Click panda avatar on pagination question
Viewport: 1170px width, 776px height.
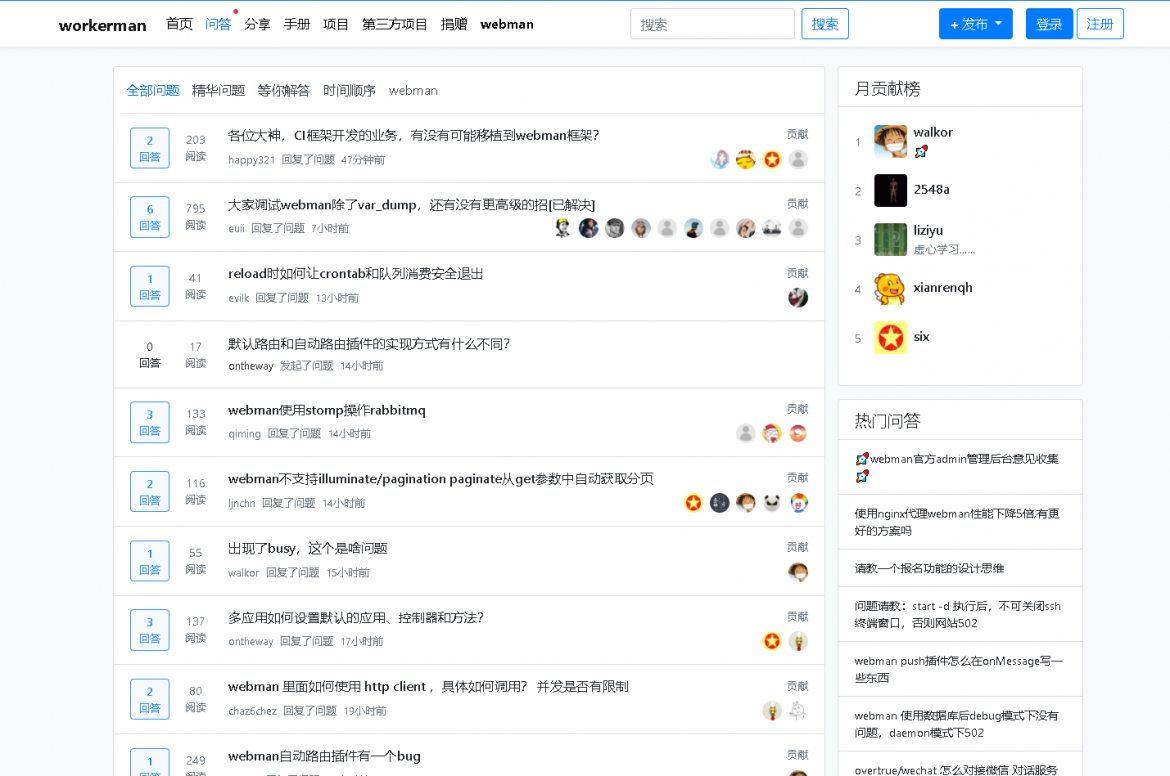pos(772,503)
